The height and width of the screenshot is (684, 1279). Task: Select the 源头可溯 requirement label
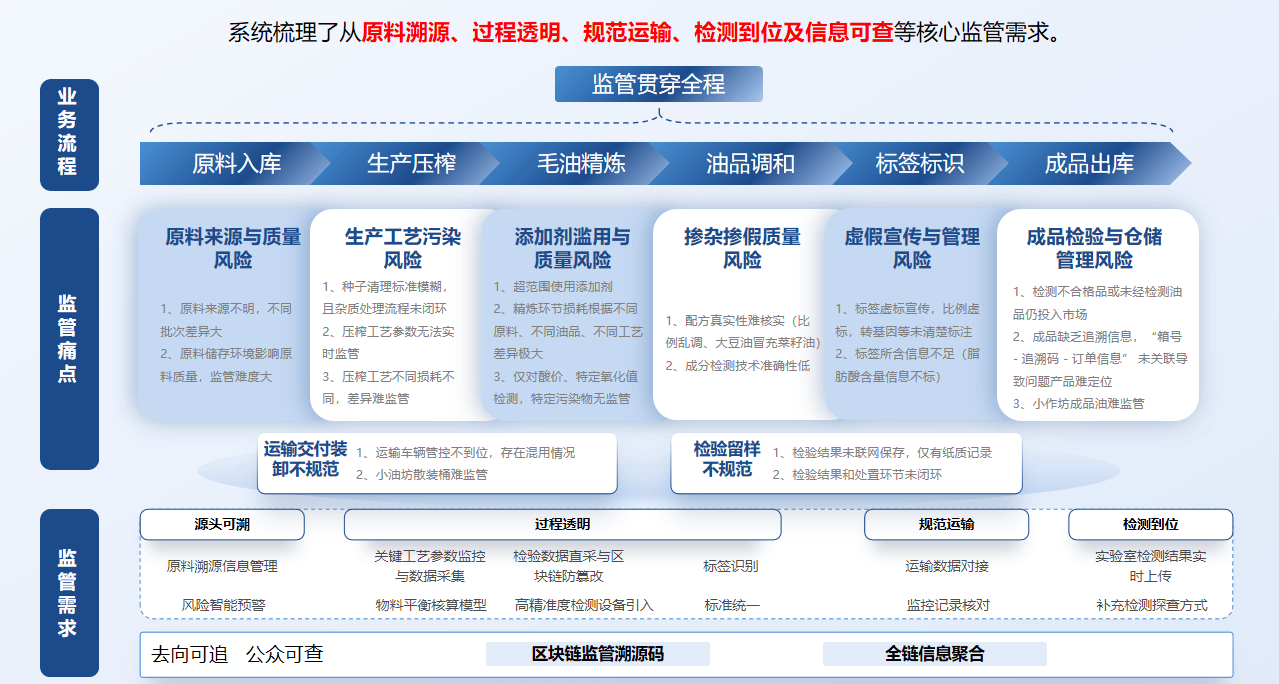pos(222,524)
